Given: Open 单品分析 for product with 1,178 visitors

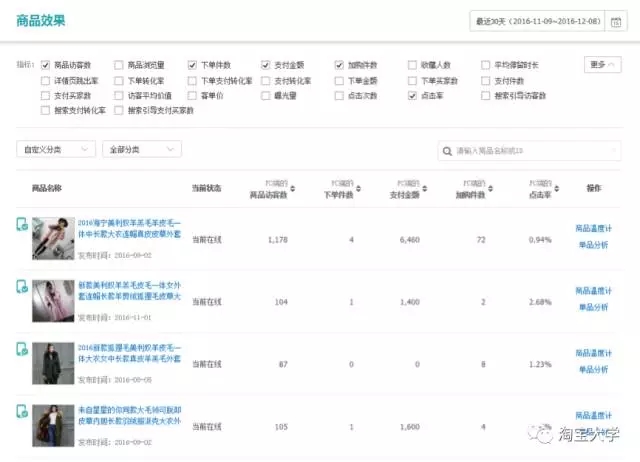Looking at the screenshot, I should (x=593, y=245).
